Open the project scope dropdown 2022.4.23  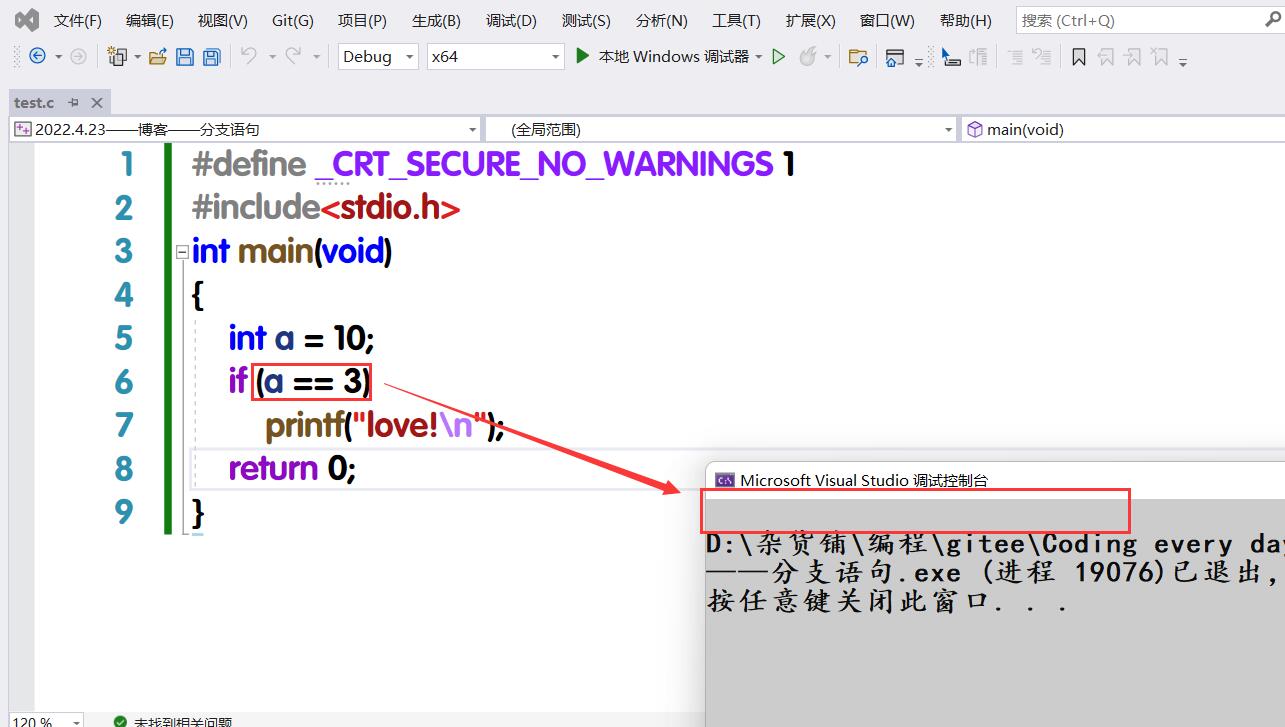246,129
